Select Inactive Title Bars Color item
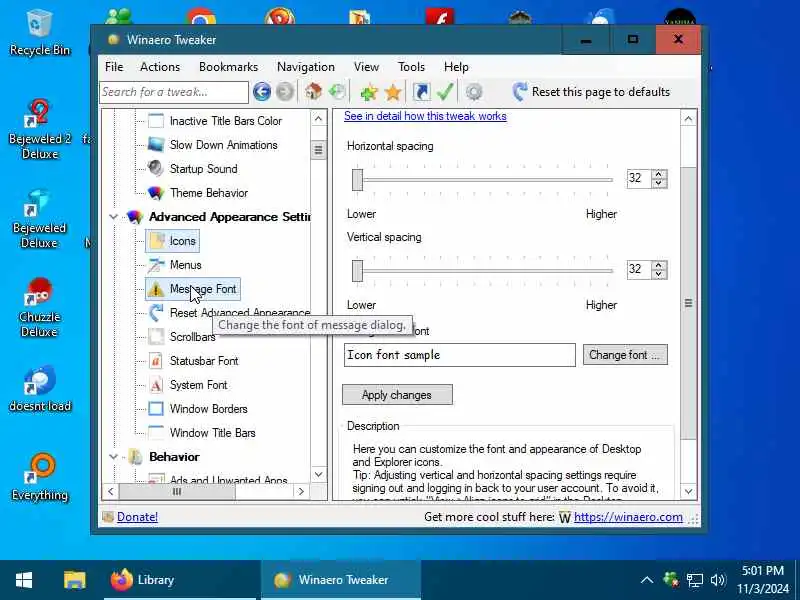 point(226,121)
